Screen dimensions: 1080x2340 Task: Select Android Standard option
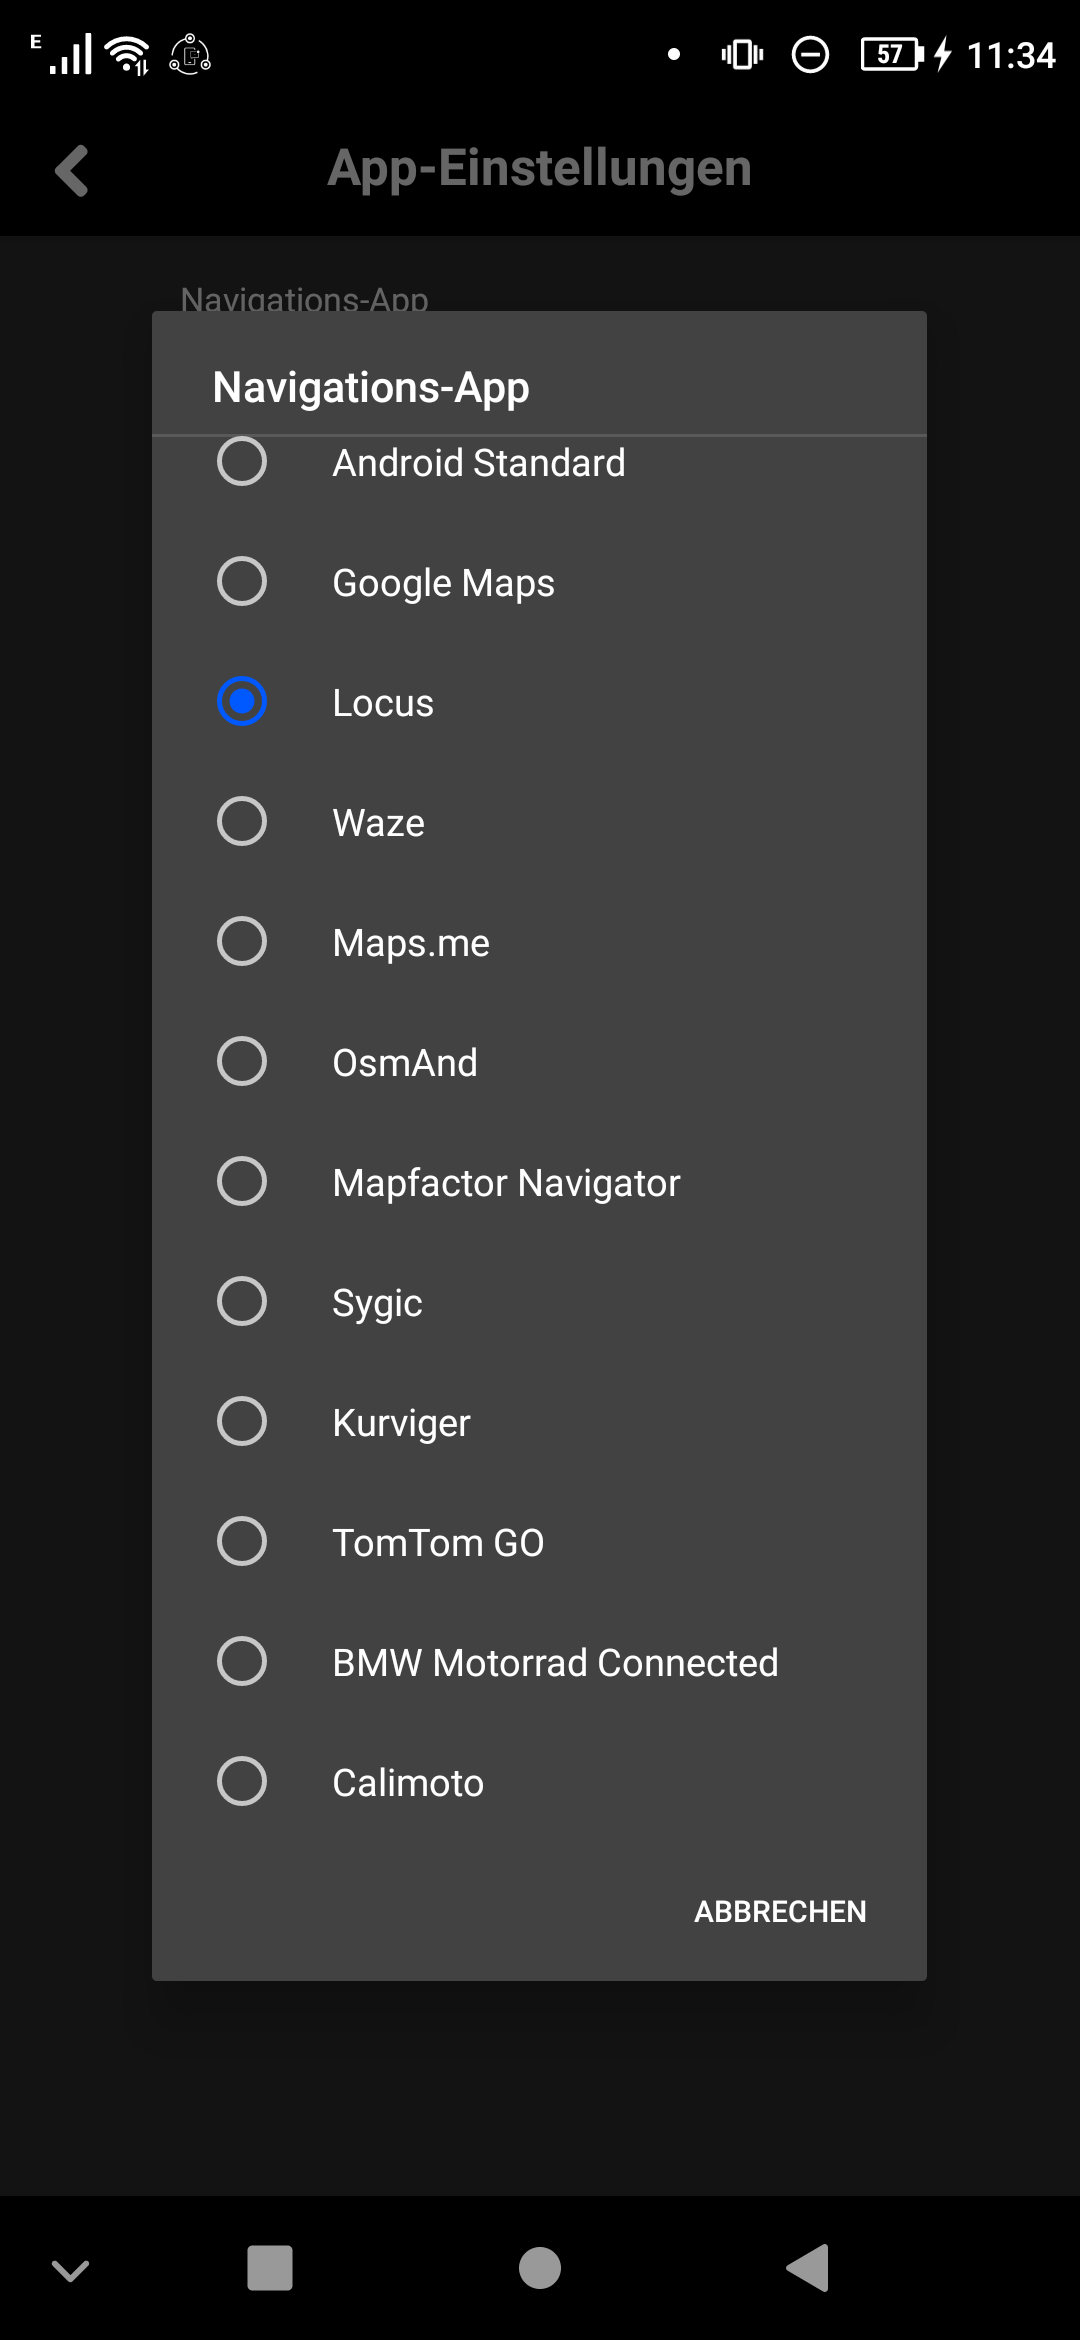click(242, 462)
